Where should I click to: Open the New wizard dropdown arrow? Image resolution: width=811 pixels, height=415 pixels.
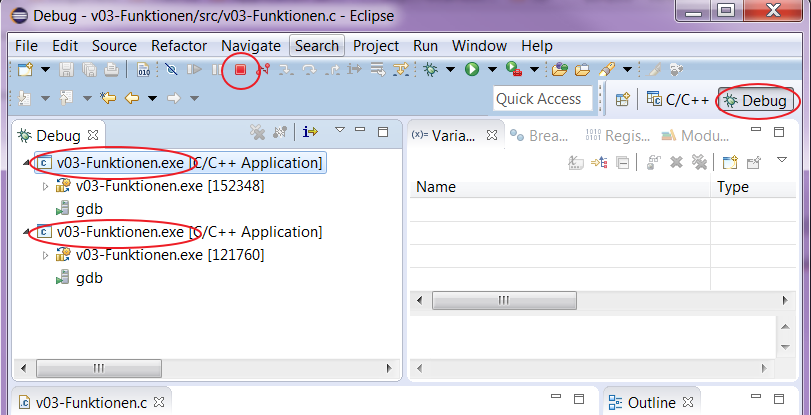click(x=46, y=69)
